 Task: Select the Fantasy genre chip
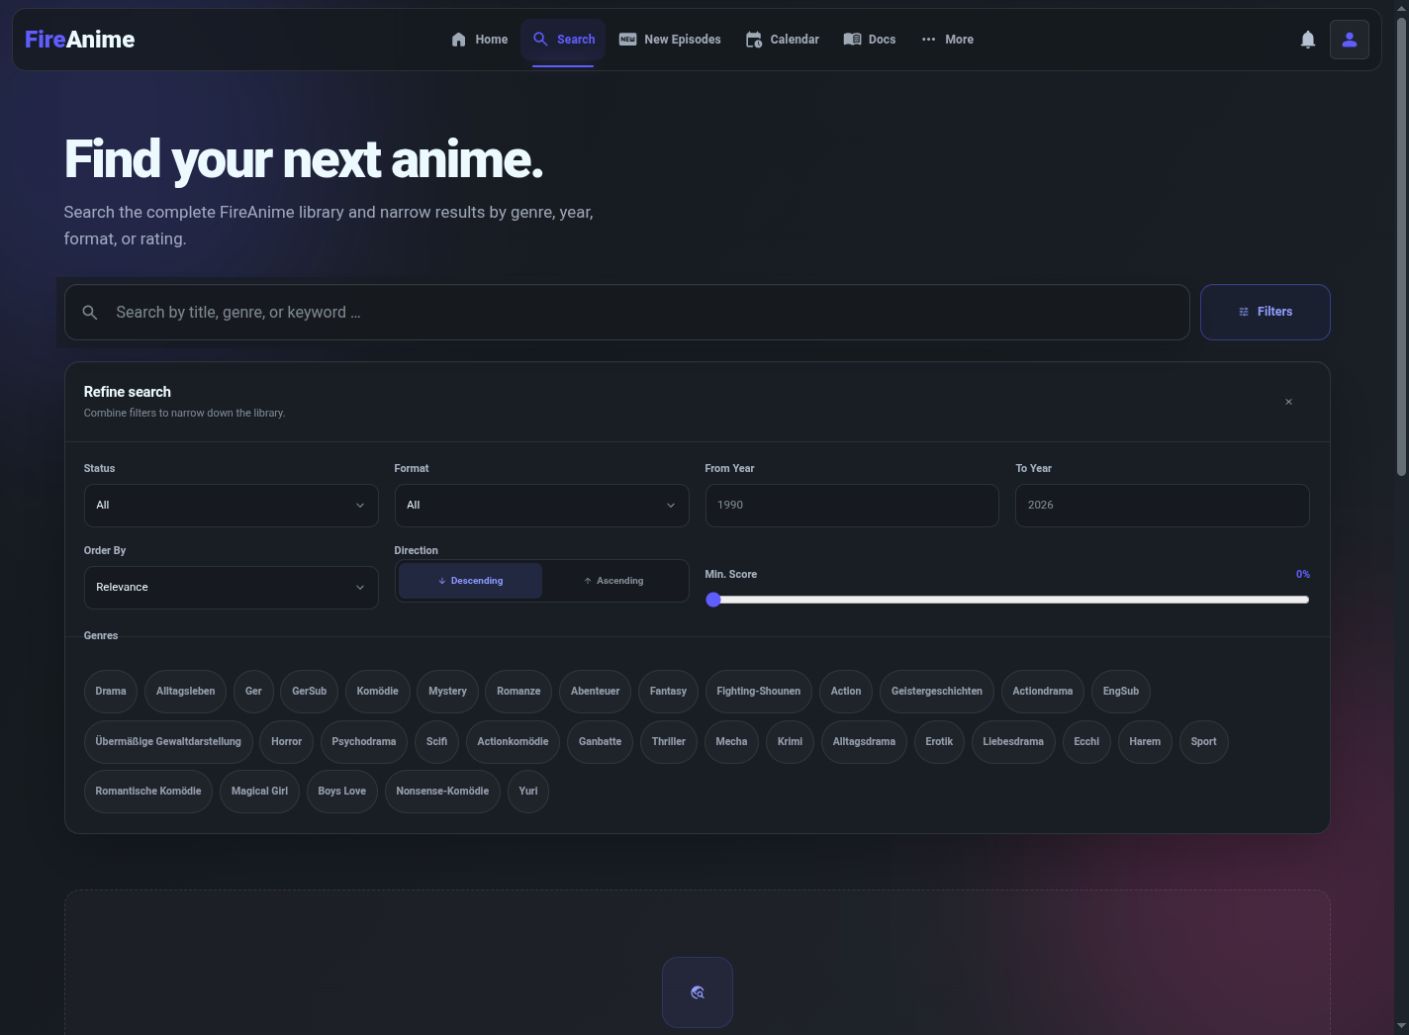(x=668, y=692)
